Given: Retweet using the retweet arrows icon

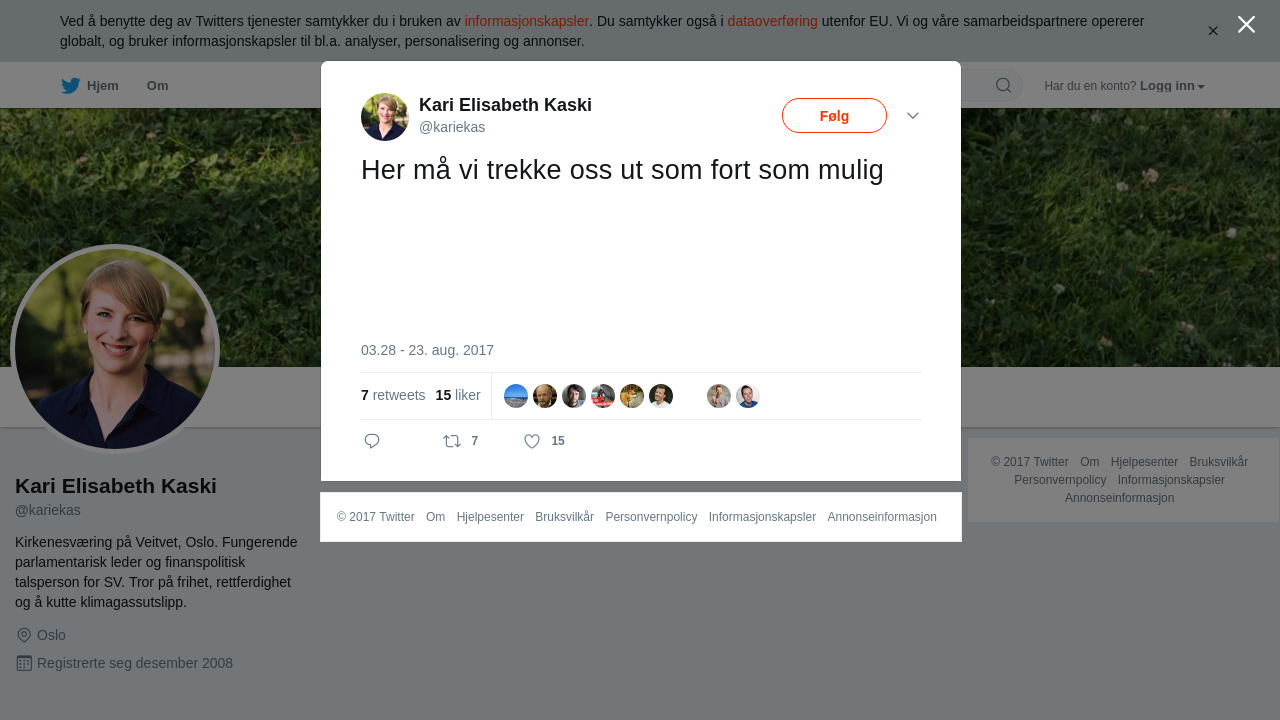Looking at the screenshot, I should click(x=452, y=441).
